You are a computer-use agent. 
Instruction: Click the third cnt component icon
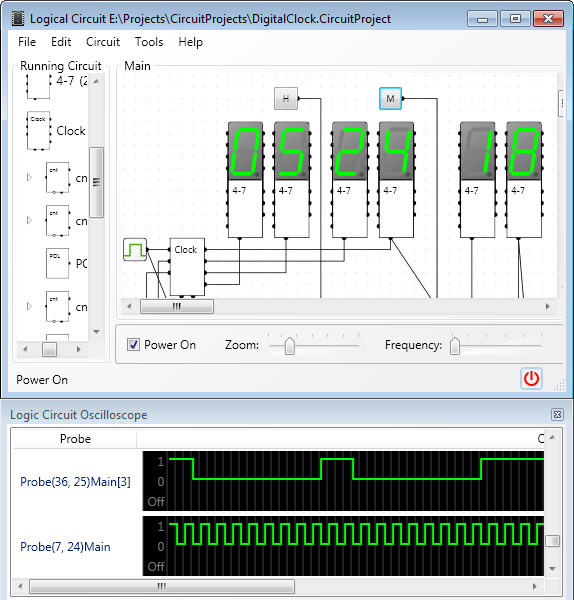(57, 307)
